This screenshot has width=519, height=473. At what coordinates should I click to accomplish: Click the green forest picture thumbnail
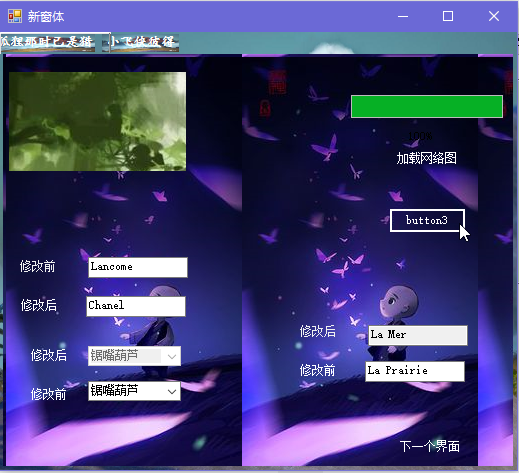pos(97,121)
